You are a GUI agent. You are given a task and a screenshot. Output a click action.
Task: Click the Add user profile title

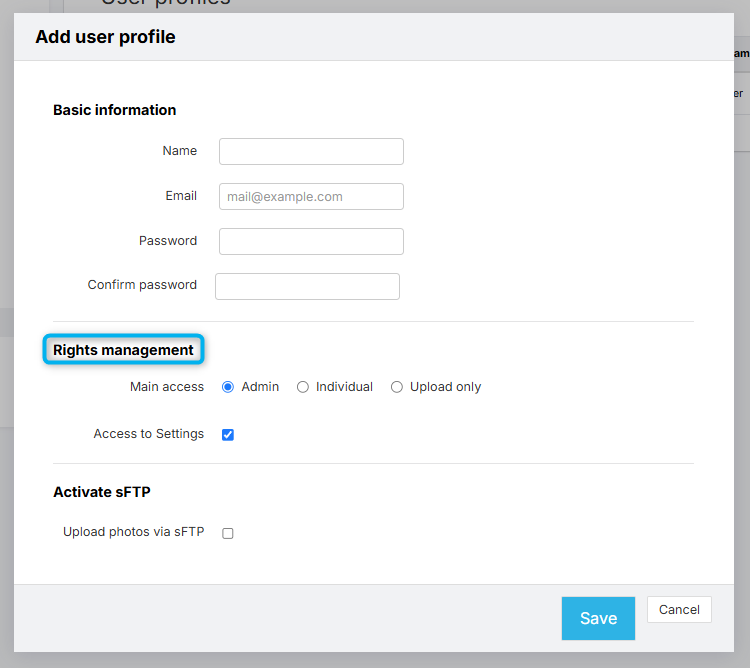tap(105, 37)
